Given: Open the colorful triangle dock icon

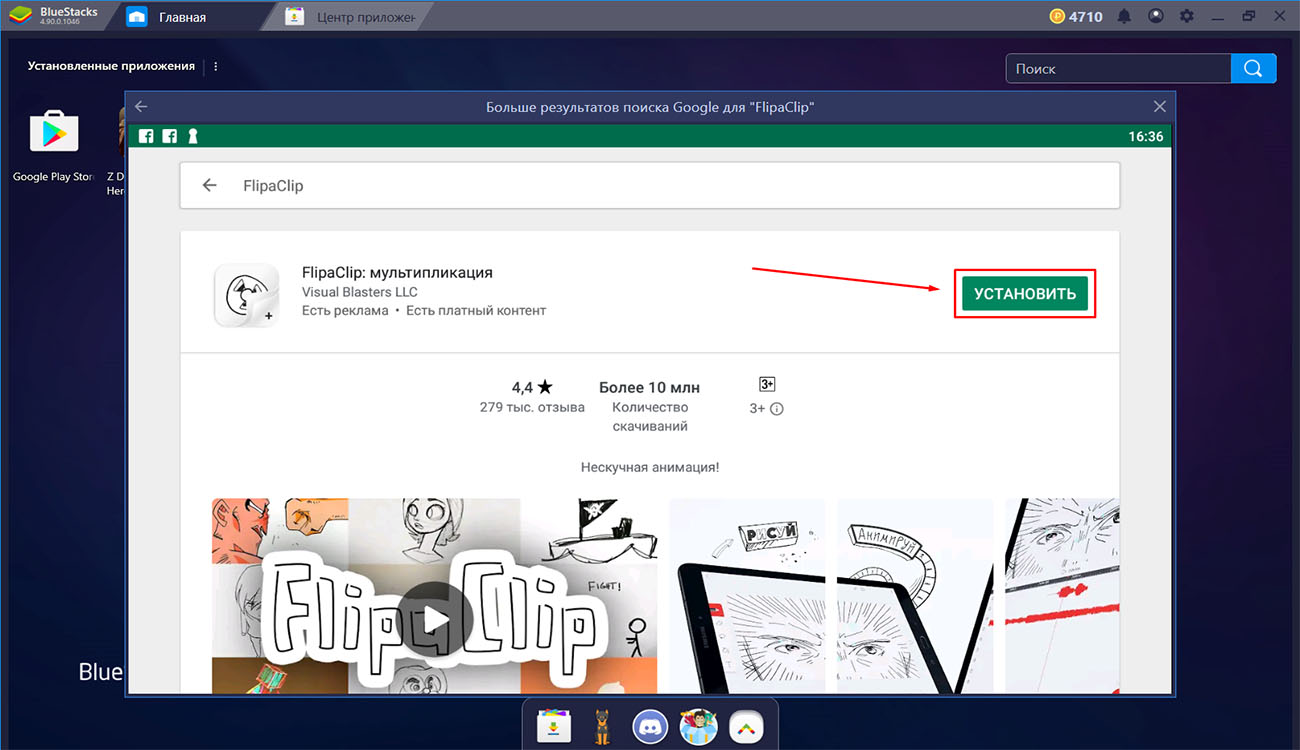Looking at the screenshot, I should tap(746, 727).
